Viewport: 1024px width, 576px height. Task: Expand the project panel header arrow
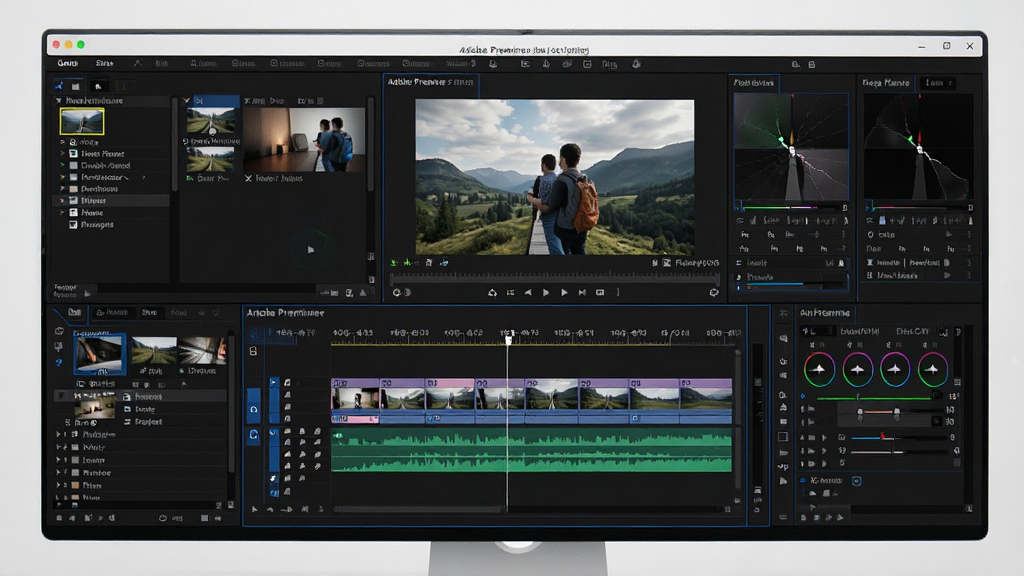click(59, 101)
